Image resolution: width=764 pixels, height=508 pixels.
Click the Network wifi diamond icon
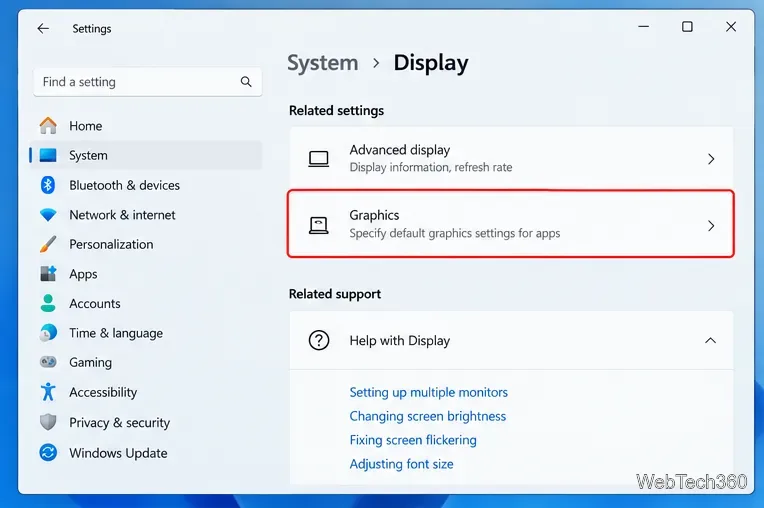tap(48, 215)
